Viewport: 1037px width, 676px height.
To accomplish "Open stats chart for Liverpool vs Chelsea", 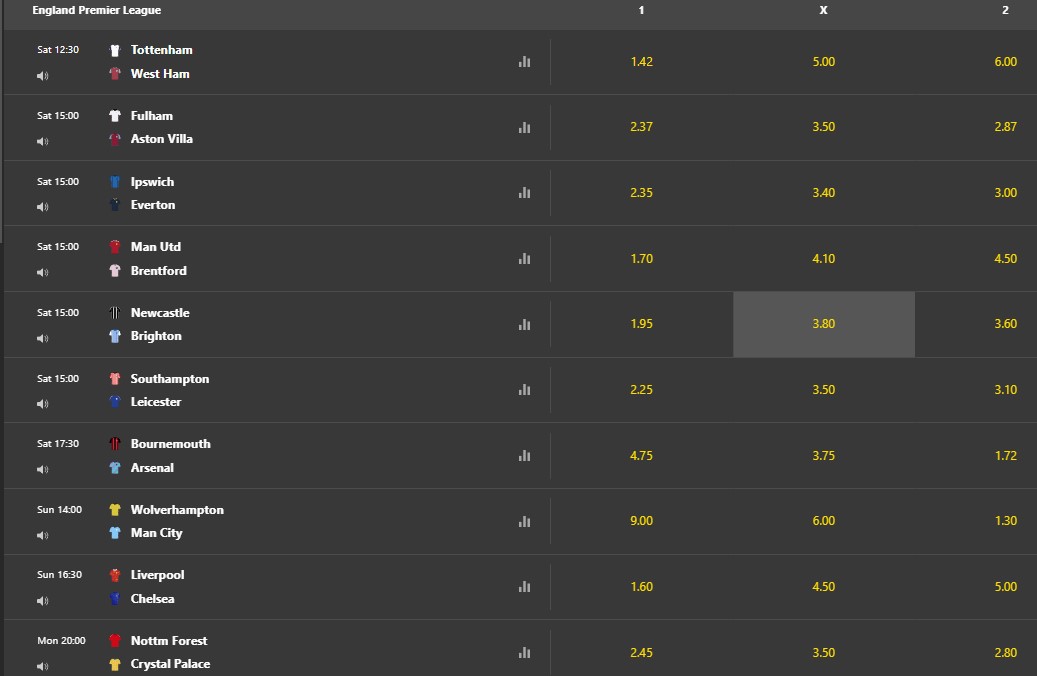I will [524, 587].
